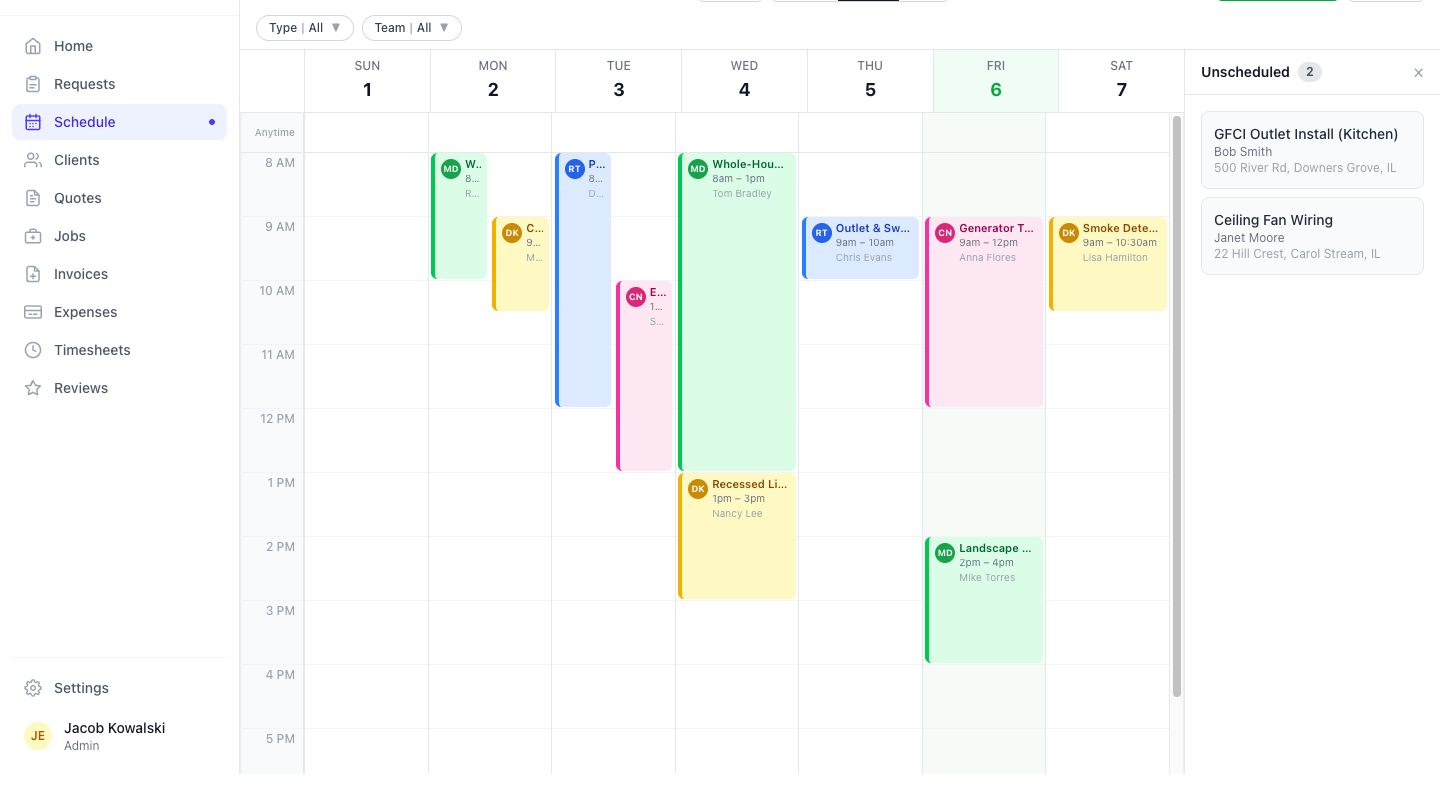Close the Unscheduled panel

[1418, 72]
